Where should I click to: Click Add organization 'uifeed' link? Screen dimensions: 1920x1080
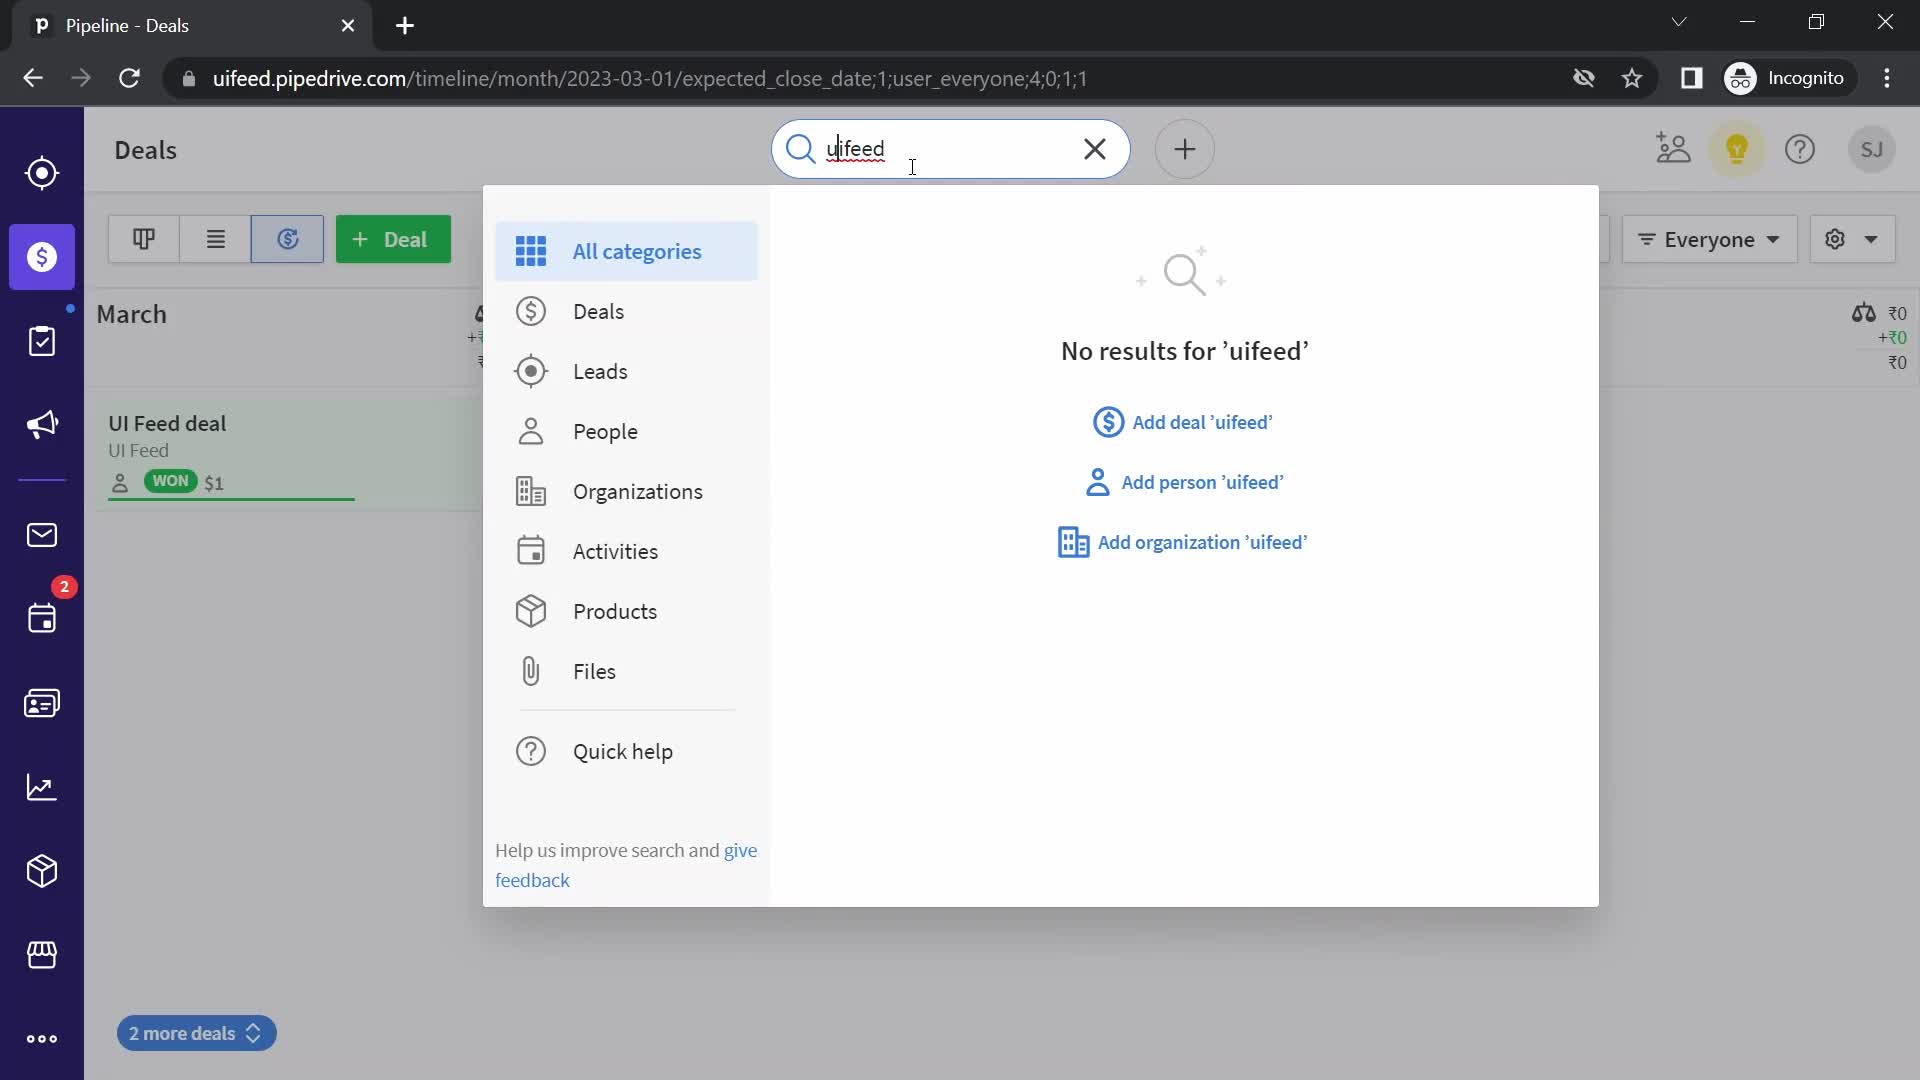tap(1183, 542)
